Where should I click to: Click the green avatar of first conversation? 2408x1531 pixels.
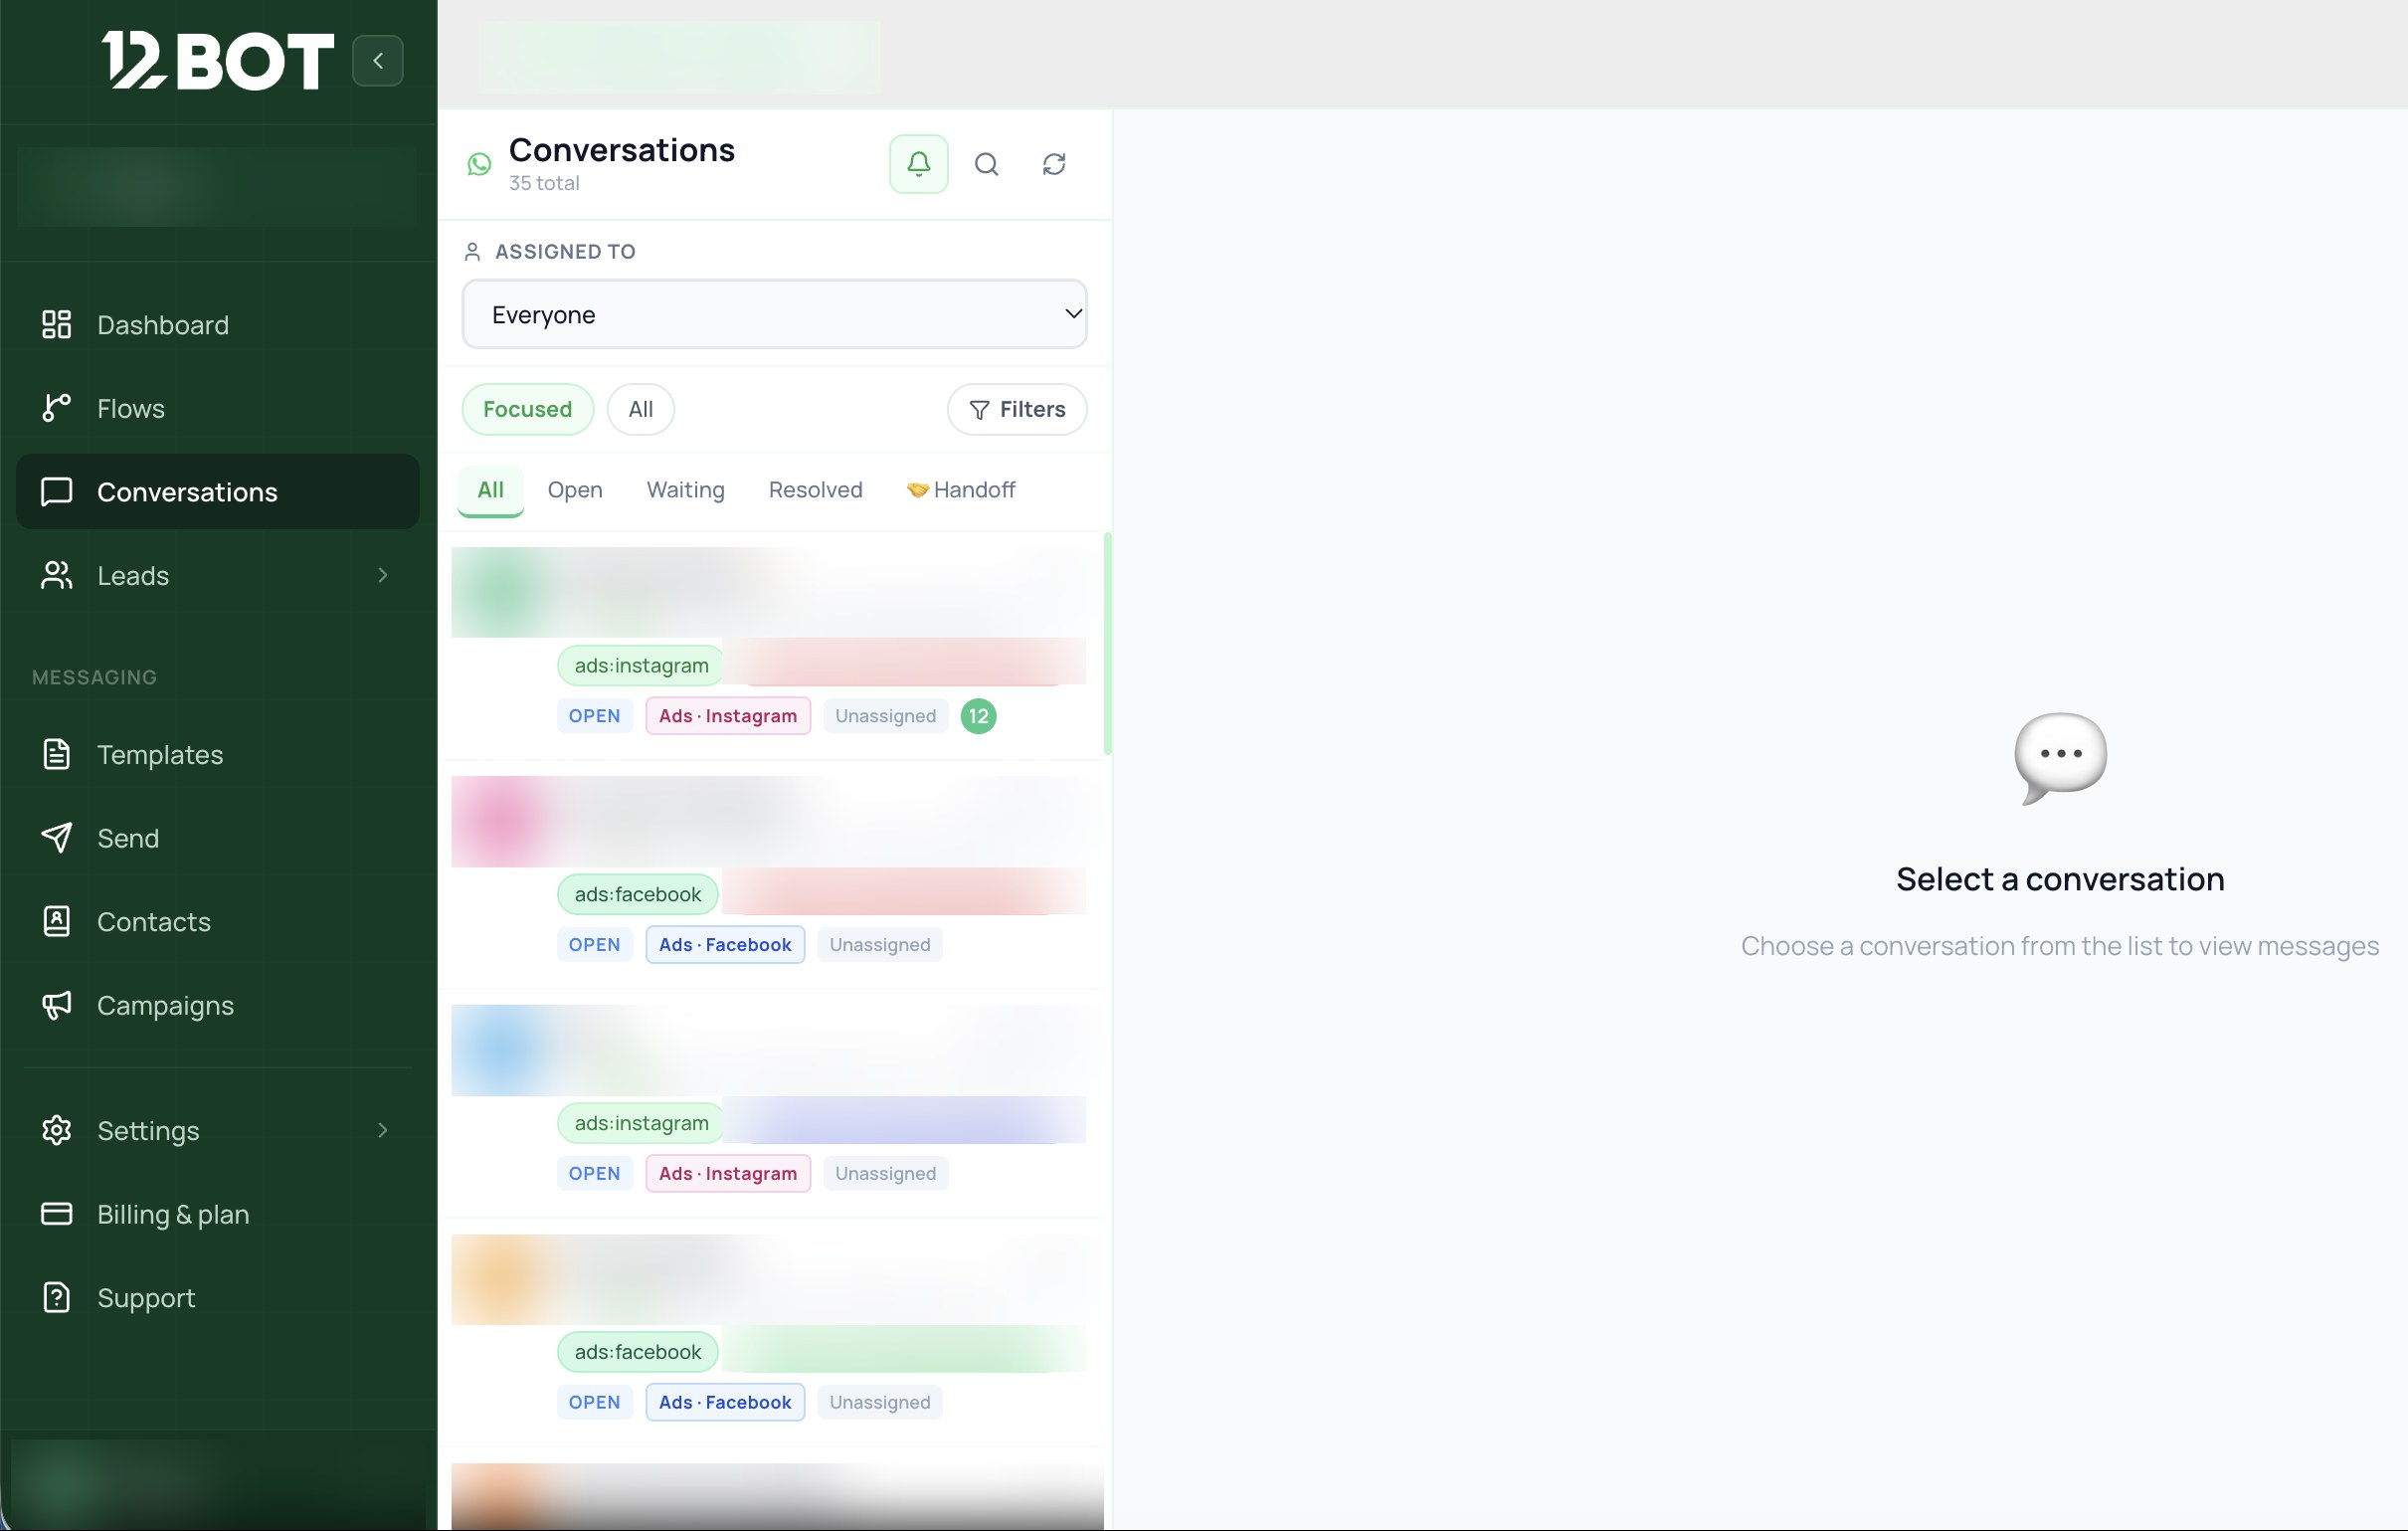pos(503,592)
